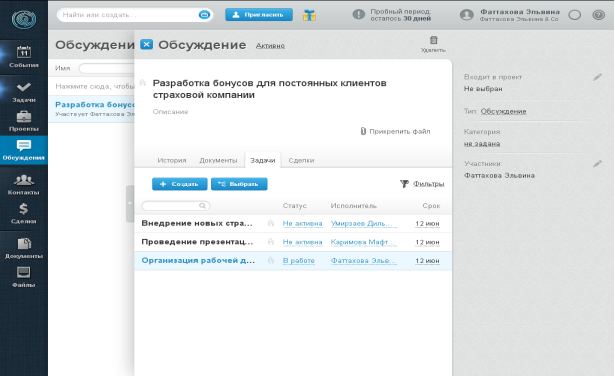Open task 'Организация рабочей д...'
The image size is (615, 376).
pos(198,260)
